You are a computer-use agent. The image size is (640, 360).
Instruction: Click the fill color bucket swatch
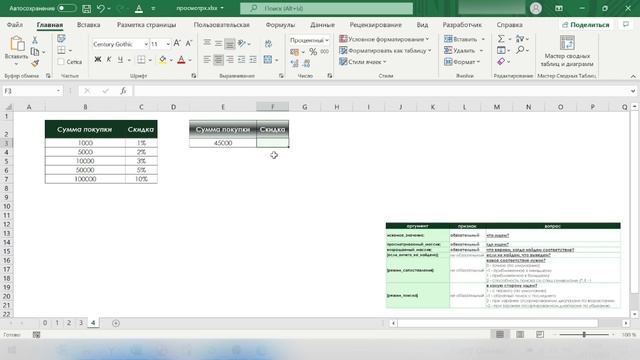[x=163, y=60]
